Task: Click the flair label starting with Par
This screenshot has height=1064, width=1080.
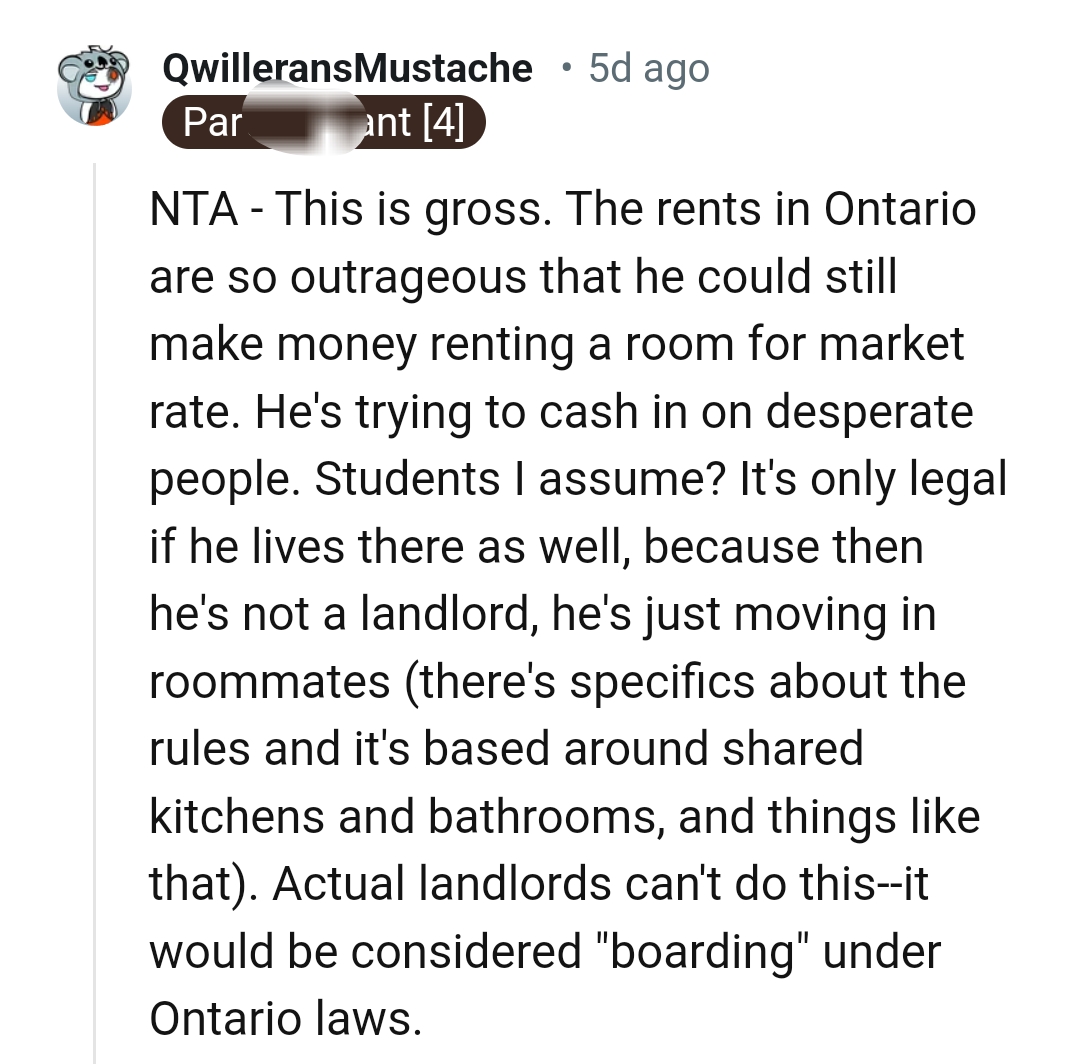Action: (210, 121)
